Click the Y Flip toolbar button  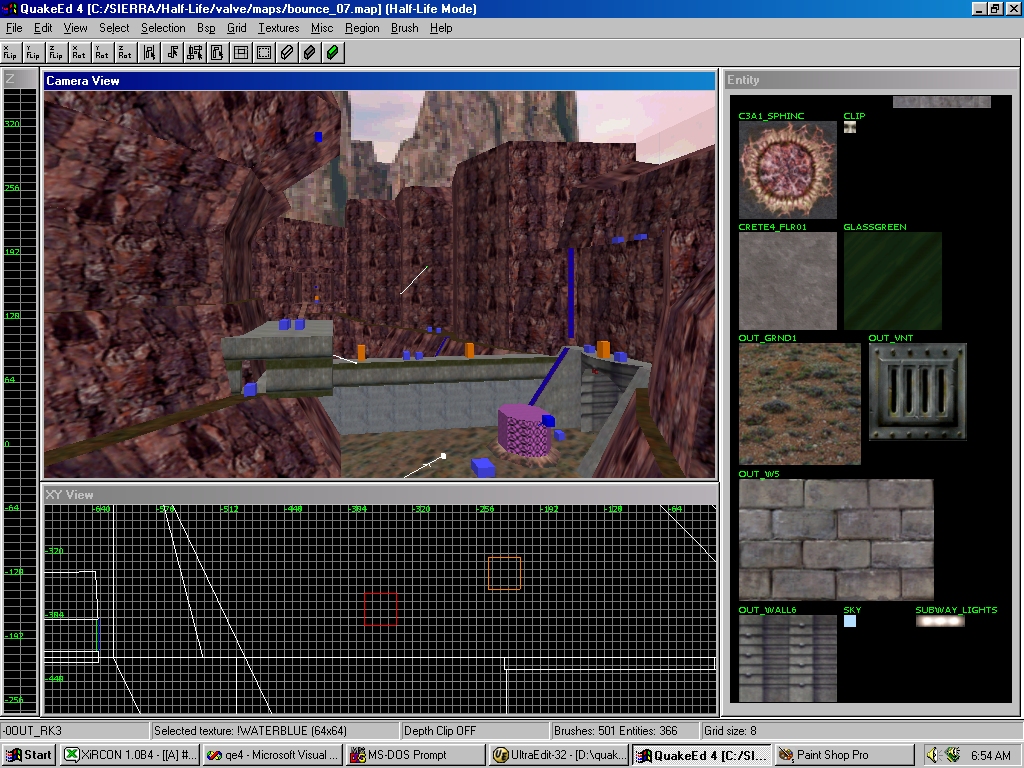click(34, 52)
